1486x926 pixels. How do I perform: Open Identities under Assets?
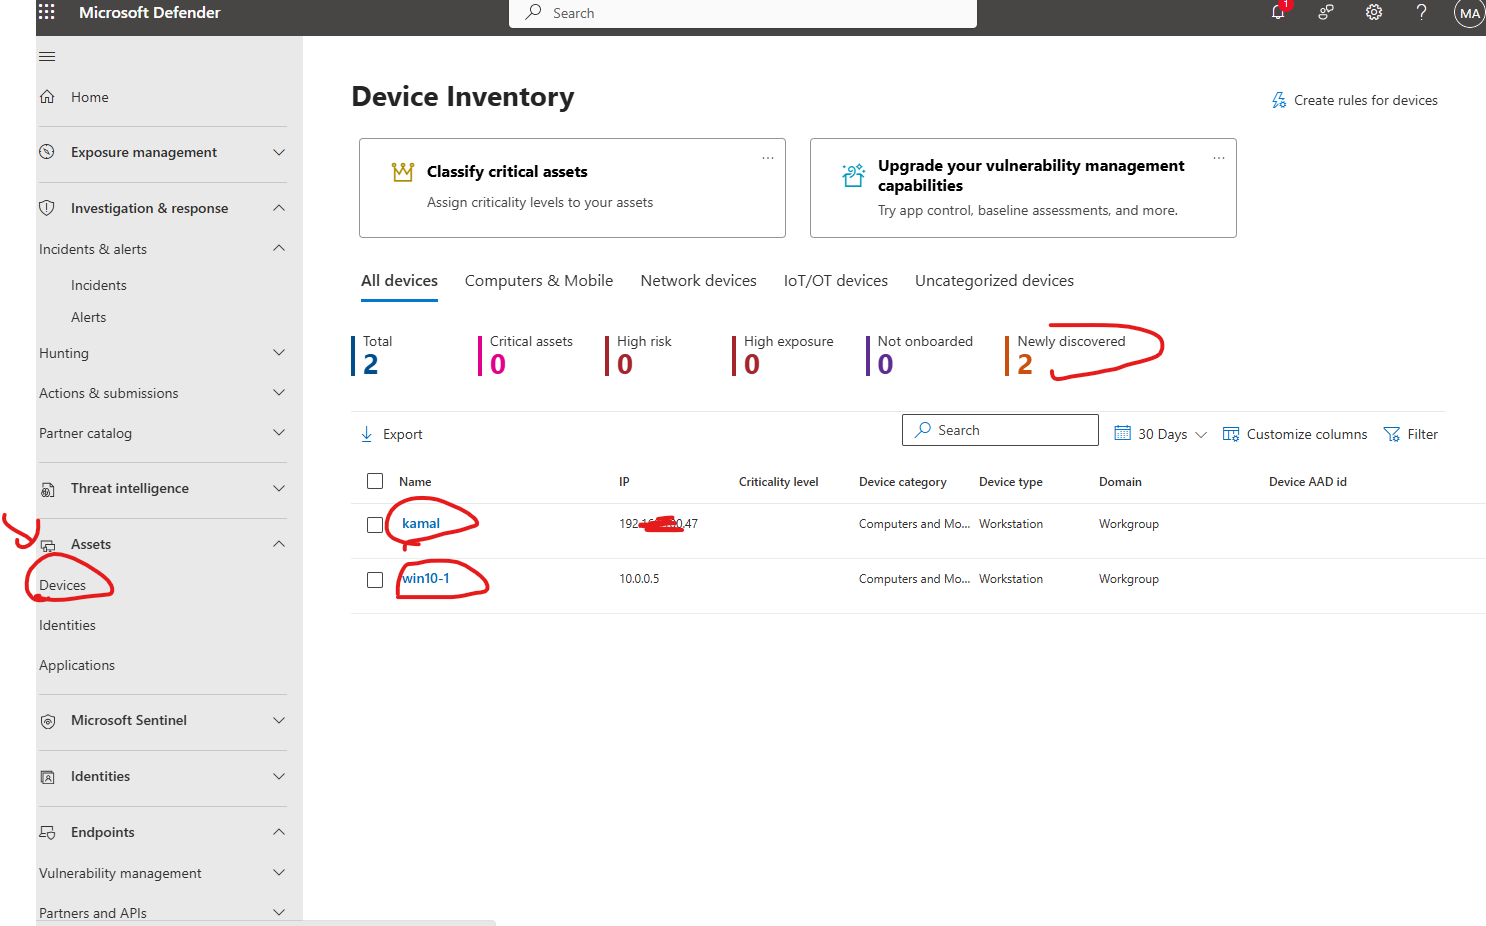[67, 625]
